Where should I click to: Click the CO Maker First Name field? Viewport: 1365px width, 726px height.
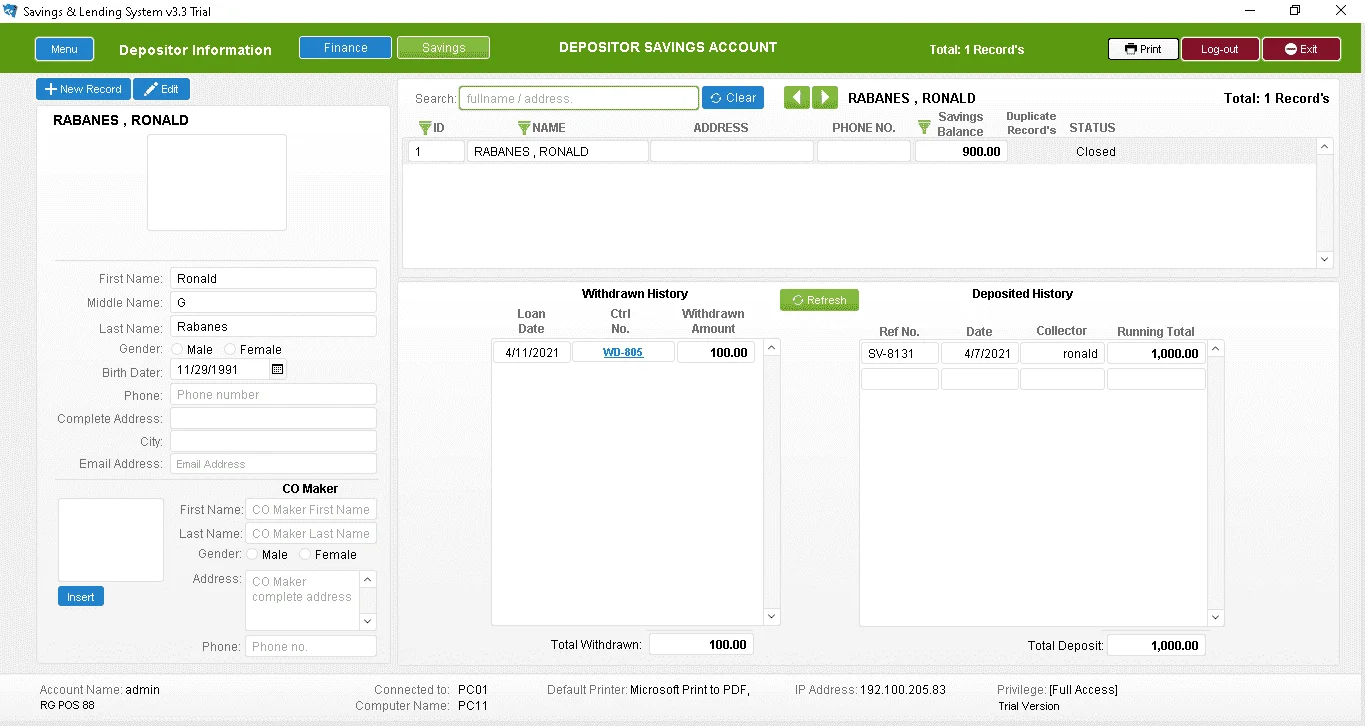pos(311,510)
